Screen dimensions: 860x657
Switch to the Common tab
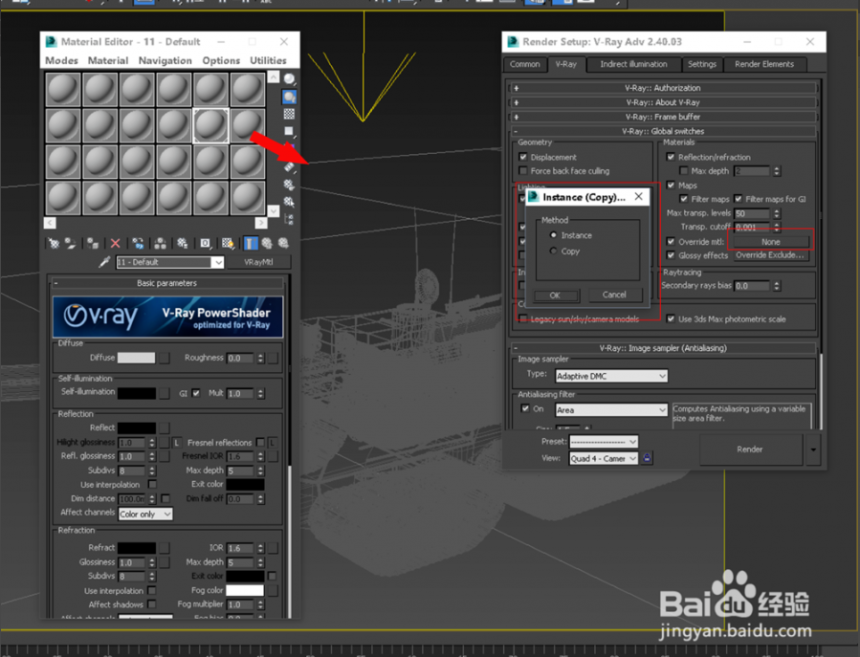tap(525, 64)
